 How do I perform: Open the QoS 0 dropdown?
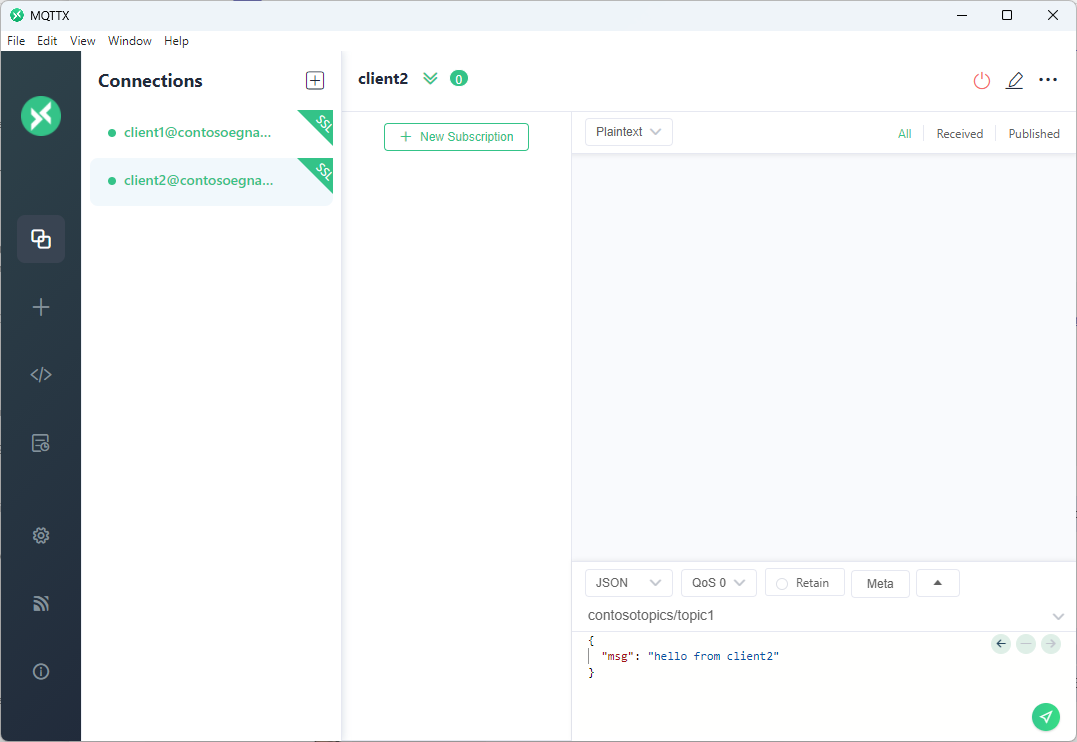pos(718,583)
